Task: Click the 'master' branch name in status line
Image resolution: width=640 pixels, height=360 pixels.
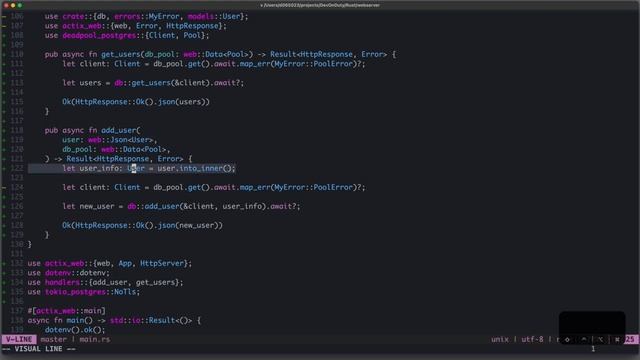Action: click(53, 339)
